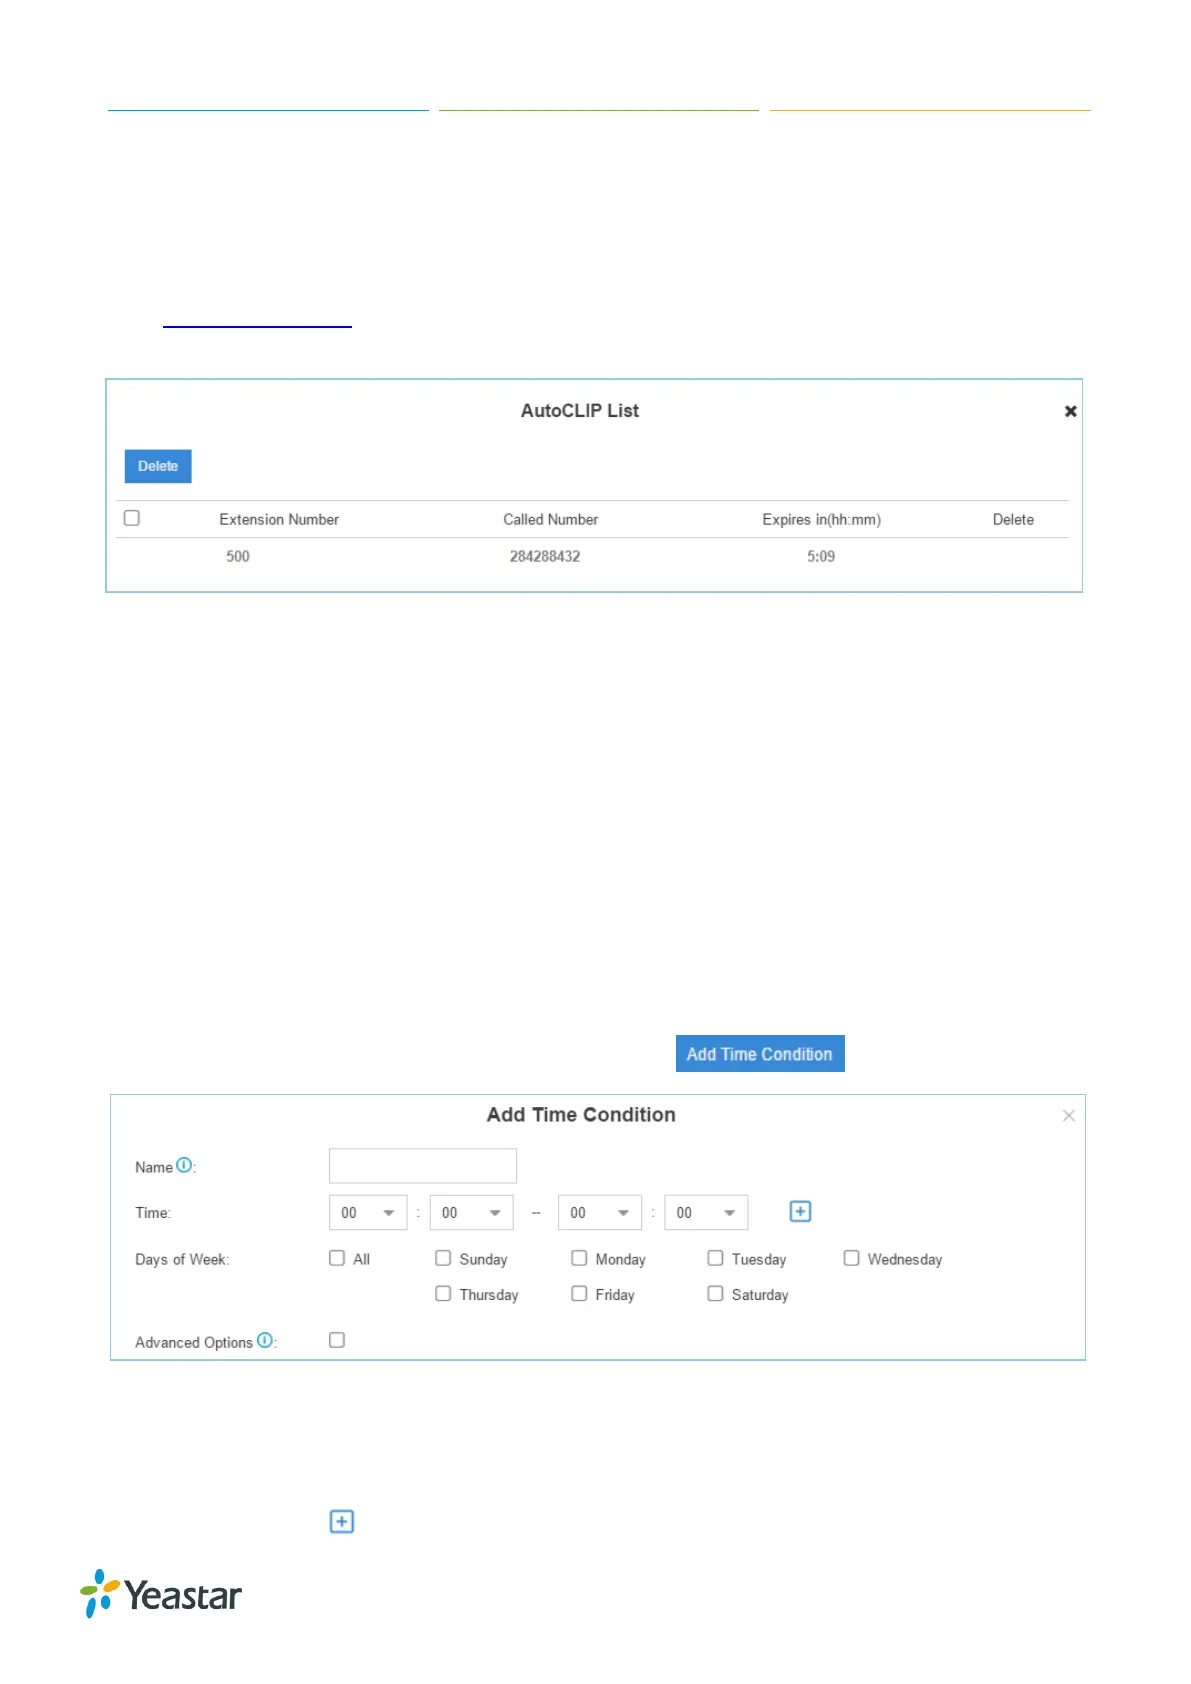Close the AutoCLIP List dialog

tap(1070, 411)
